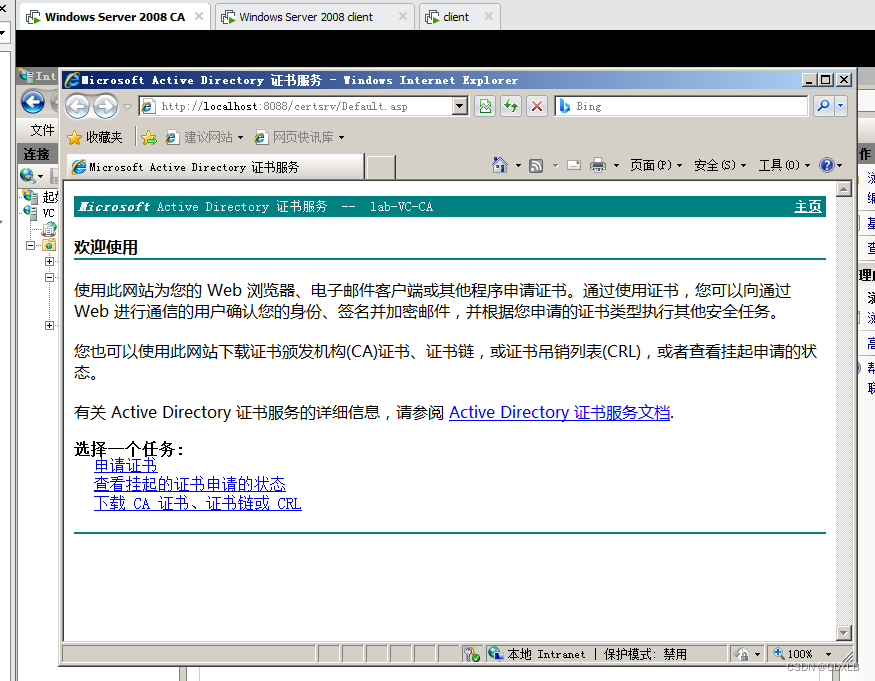The height and width of the screenshot is (681, 875).
Task: Click the scrollbar down arrow
Action: tap(843, 632)
